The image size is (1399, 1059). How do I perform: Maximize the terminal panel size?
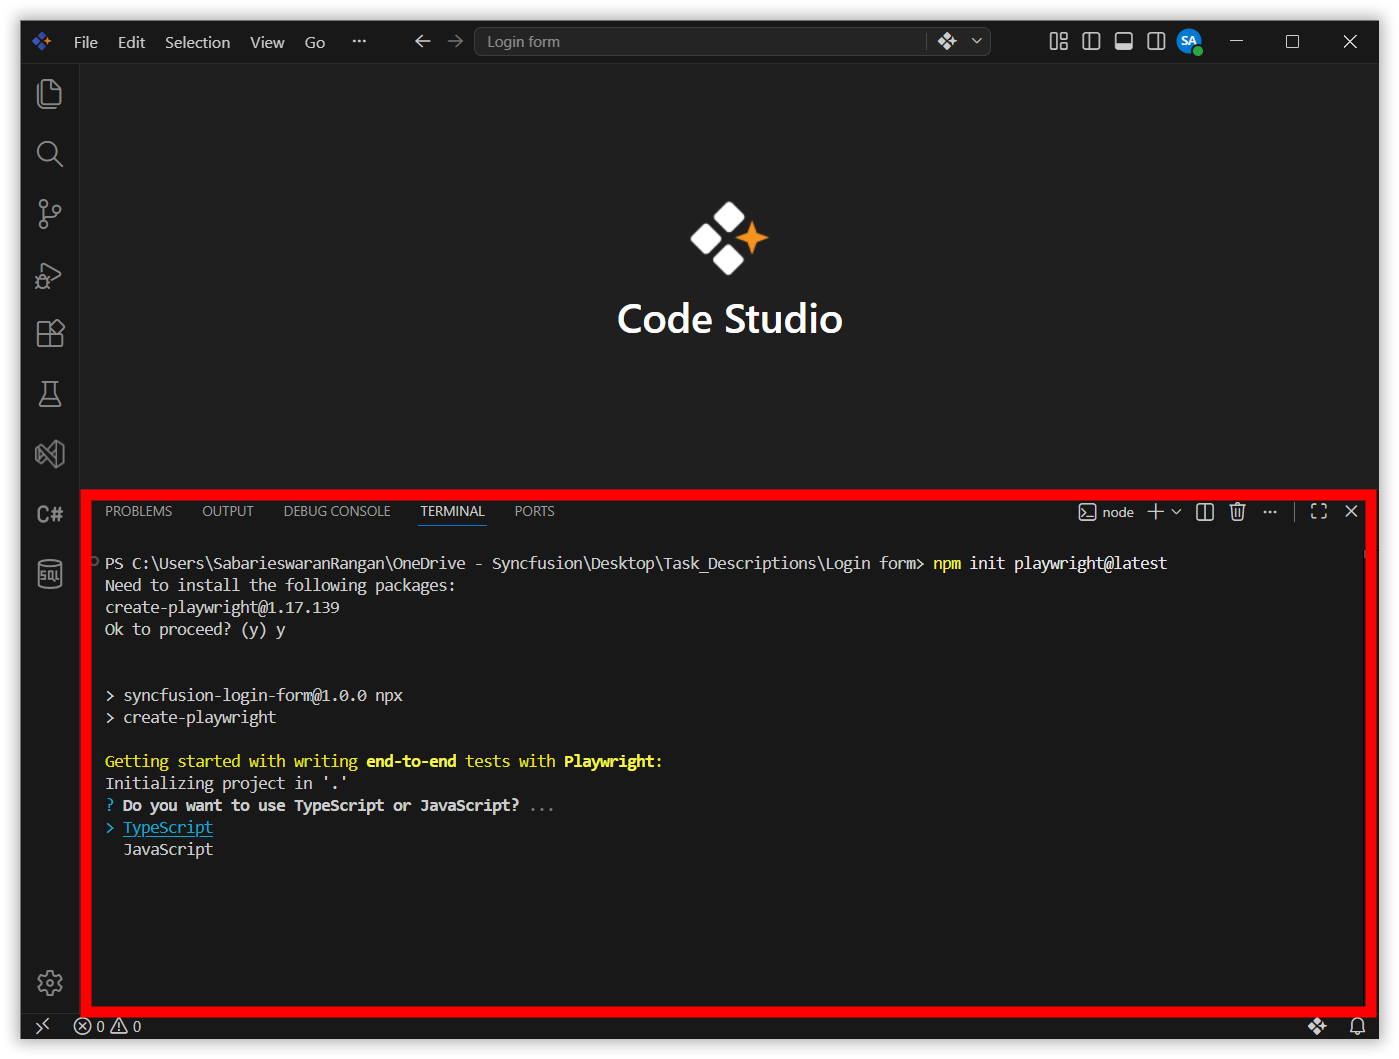tap(1319, 511)
